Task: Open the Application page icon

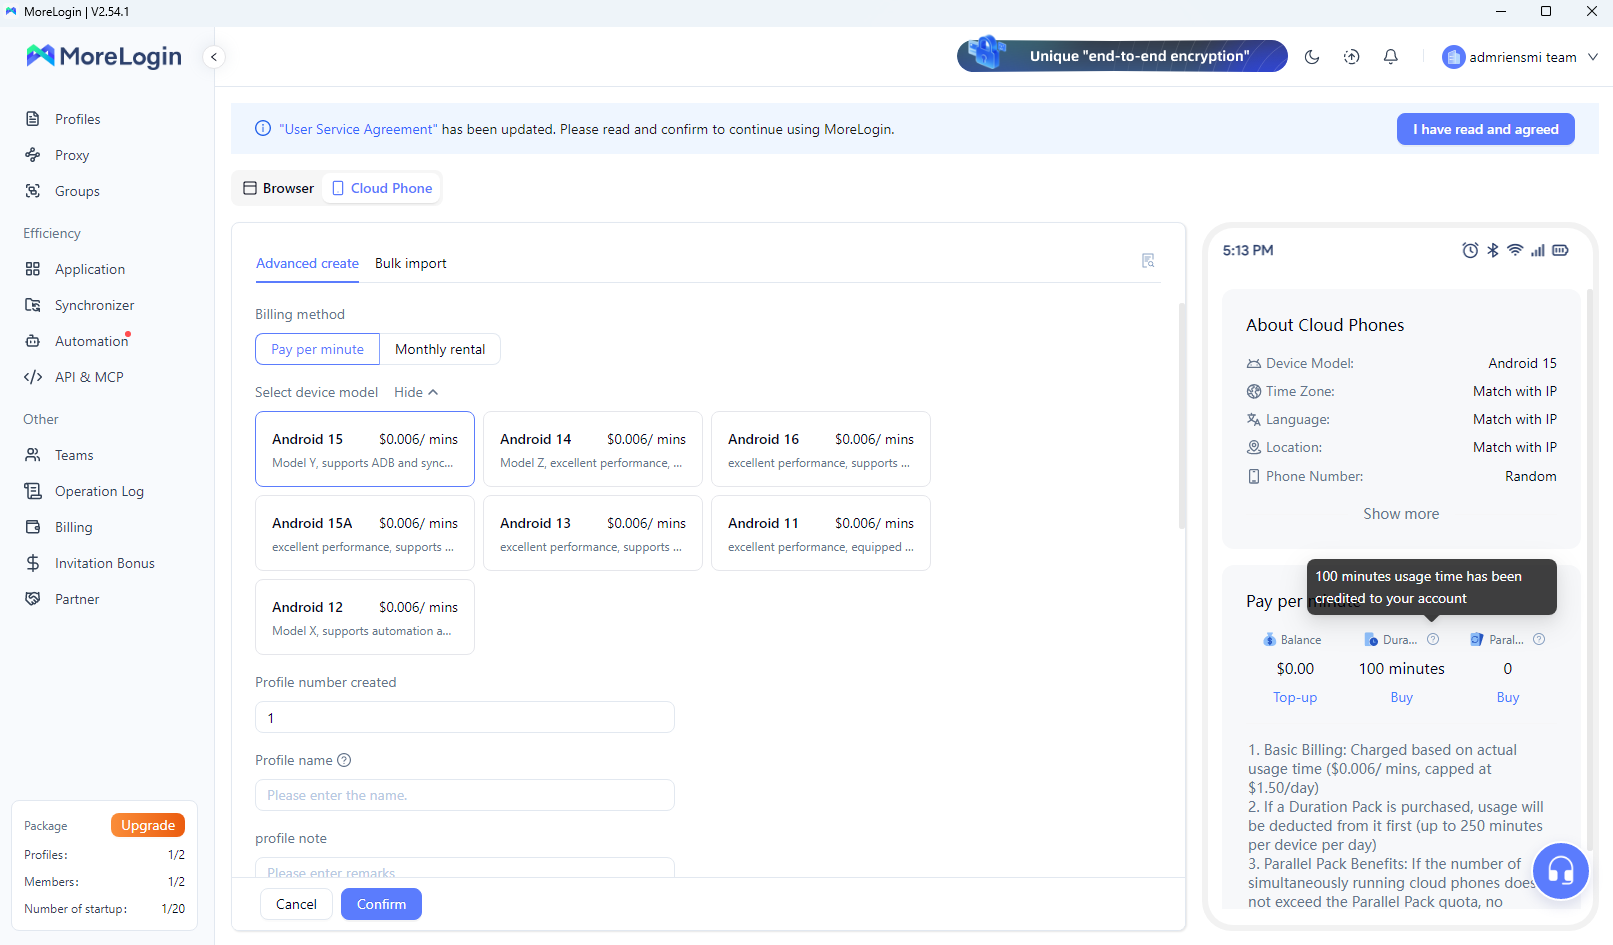Action: coord(33,269)
